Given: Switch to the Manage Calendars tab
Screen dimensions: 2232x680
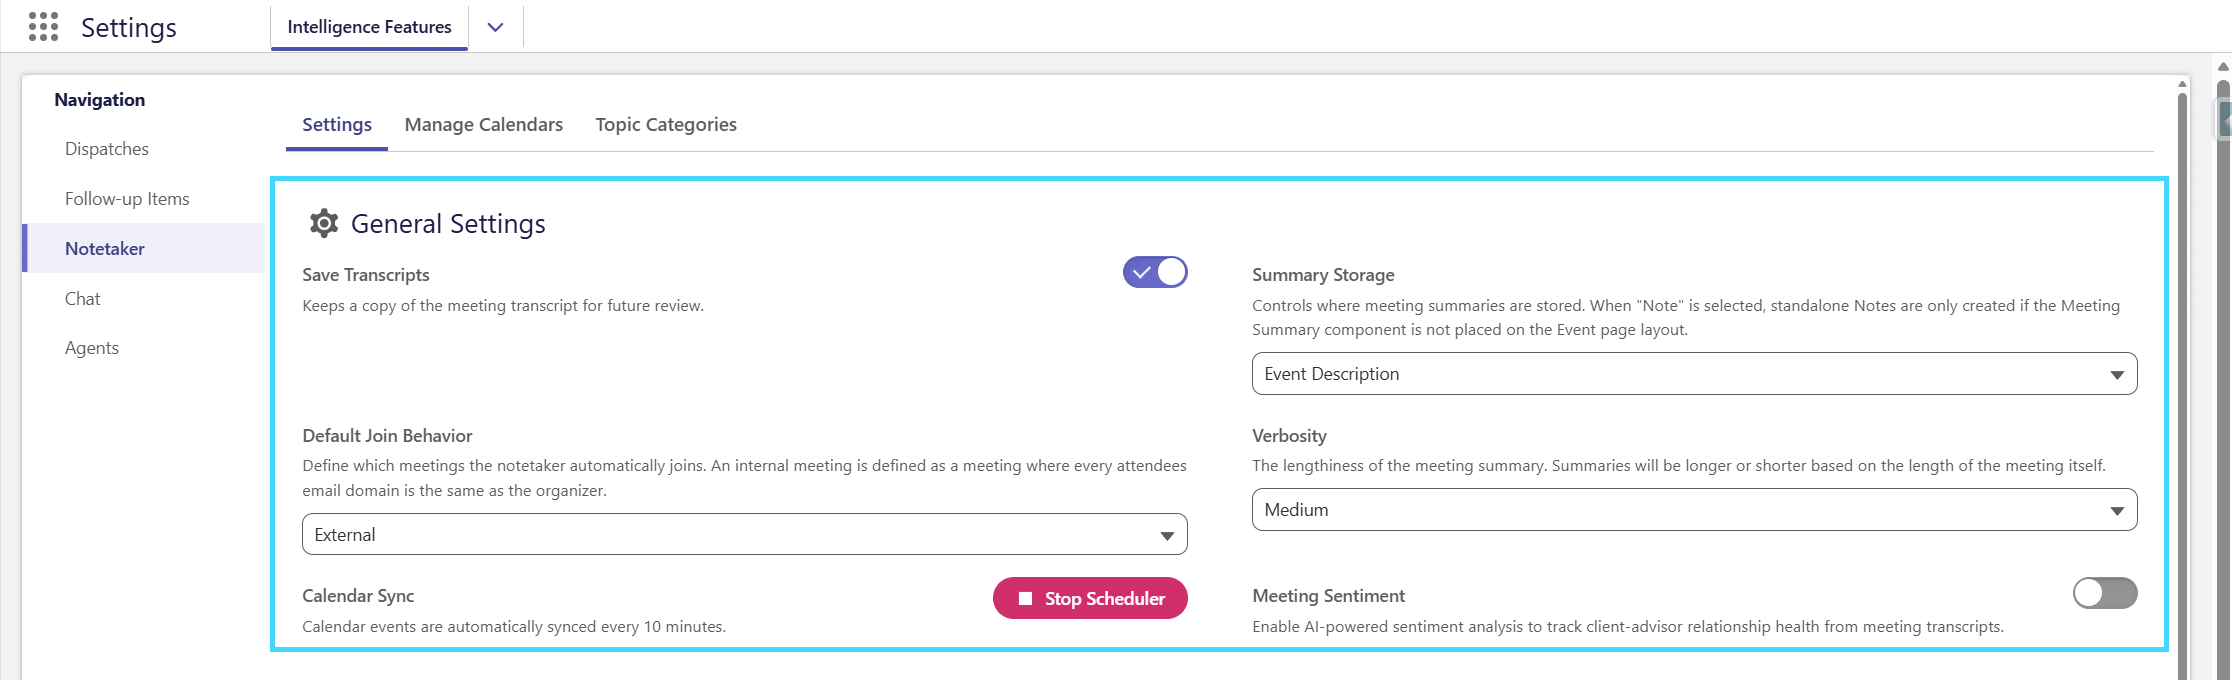Looking at the screenshot, I should pos(484,125).
